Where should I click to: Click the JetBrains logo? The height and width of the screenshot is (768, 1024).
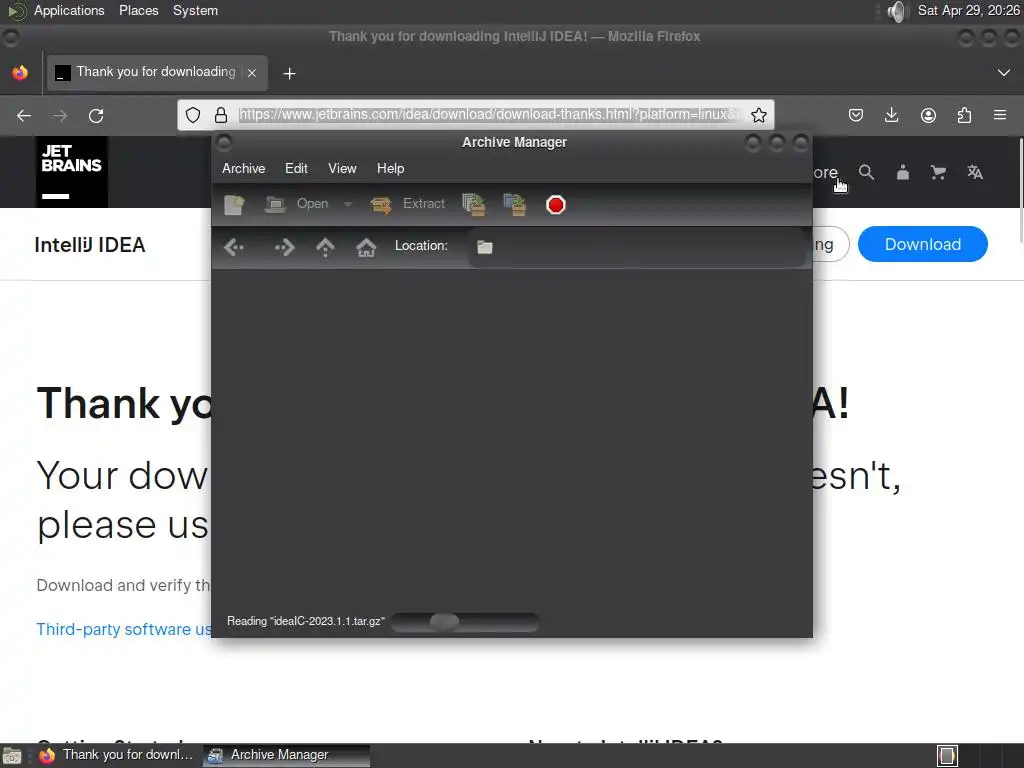tap(72, 172)
